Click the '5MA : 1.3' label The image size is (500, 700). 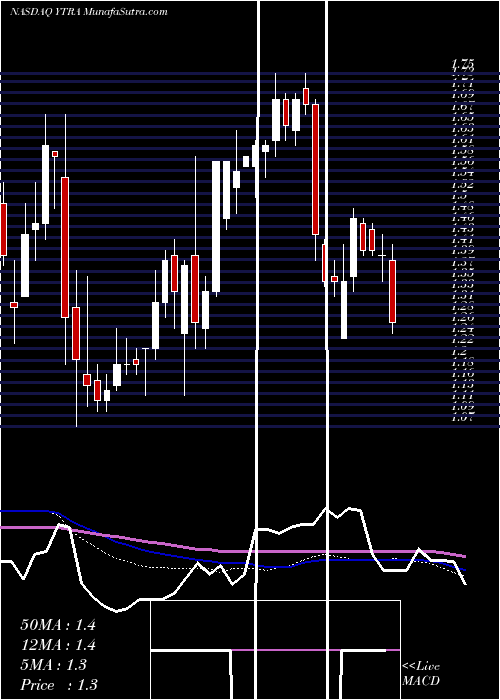(54, 665)
